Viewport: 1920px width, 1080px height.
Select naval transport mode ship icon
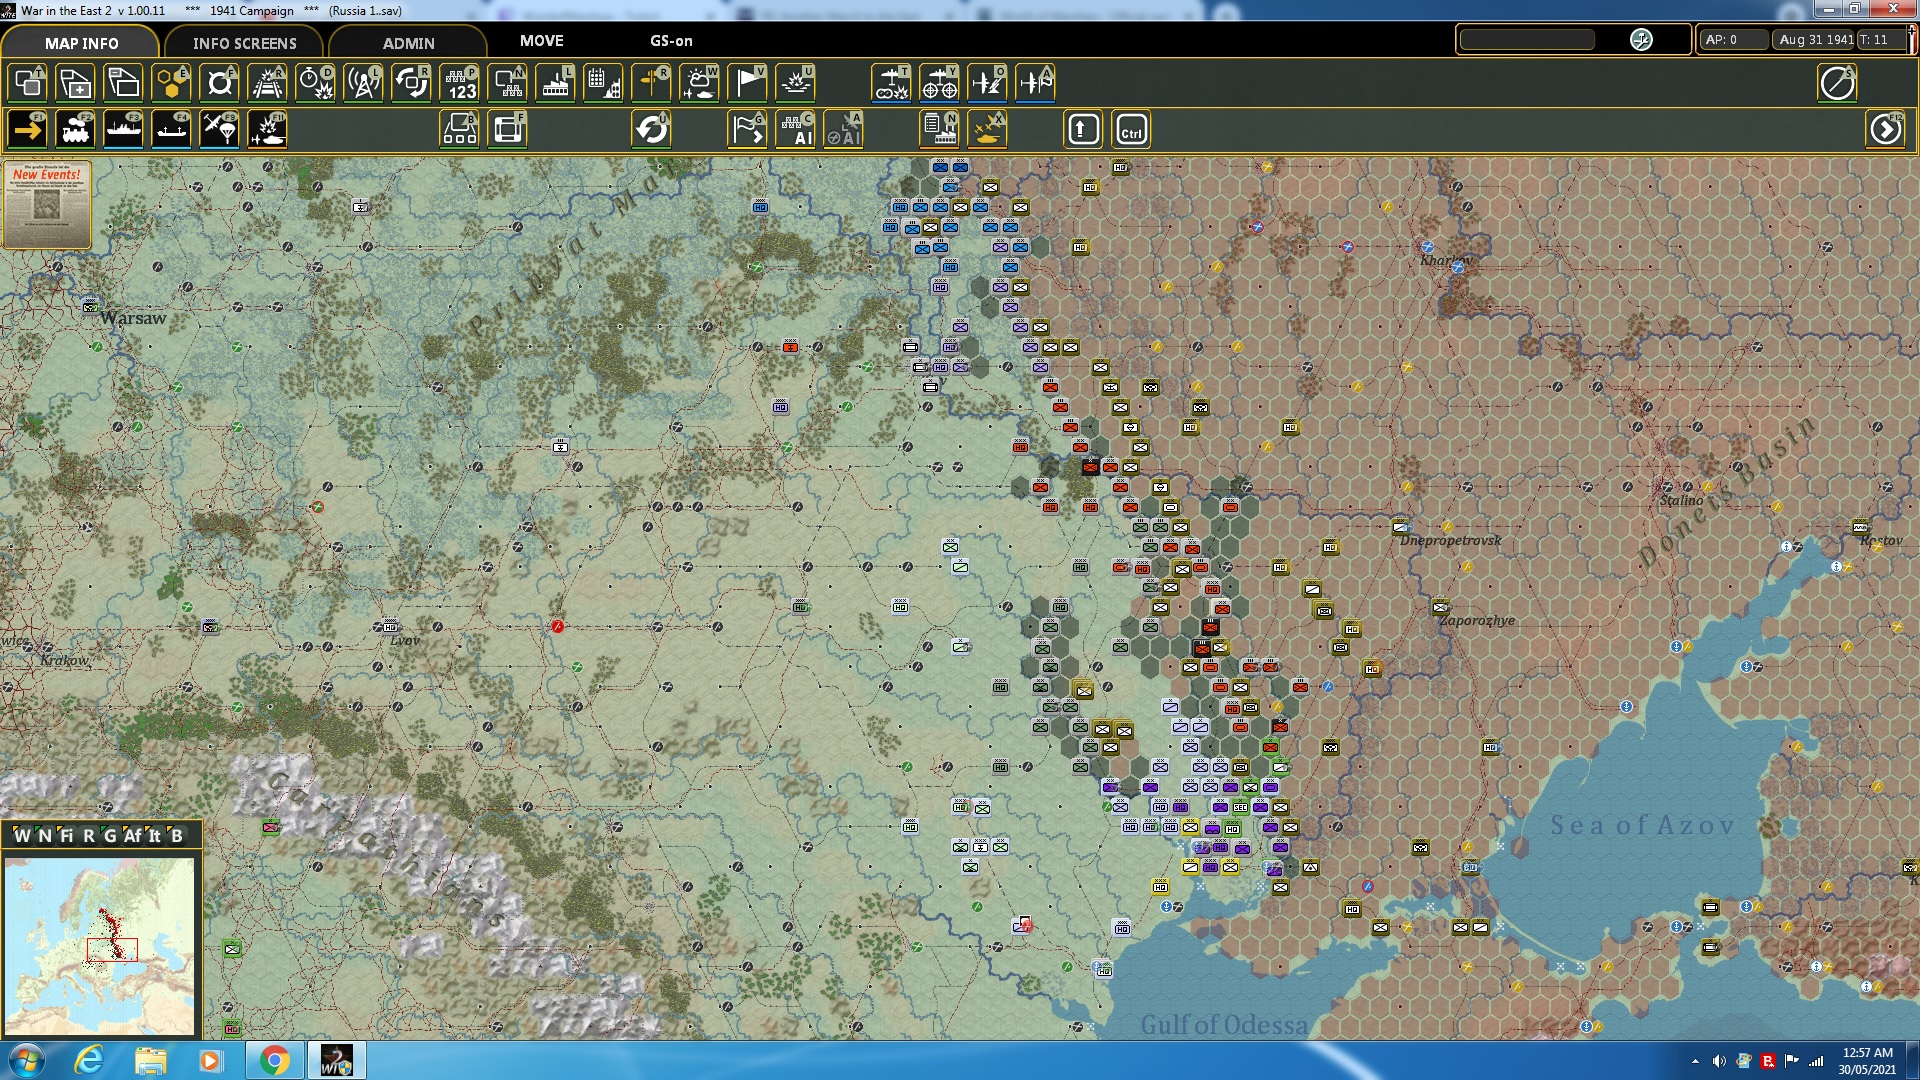[x=123, y=130]
